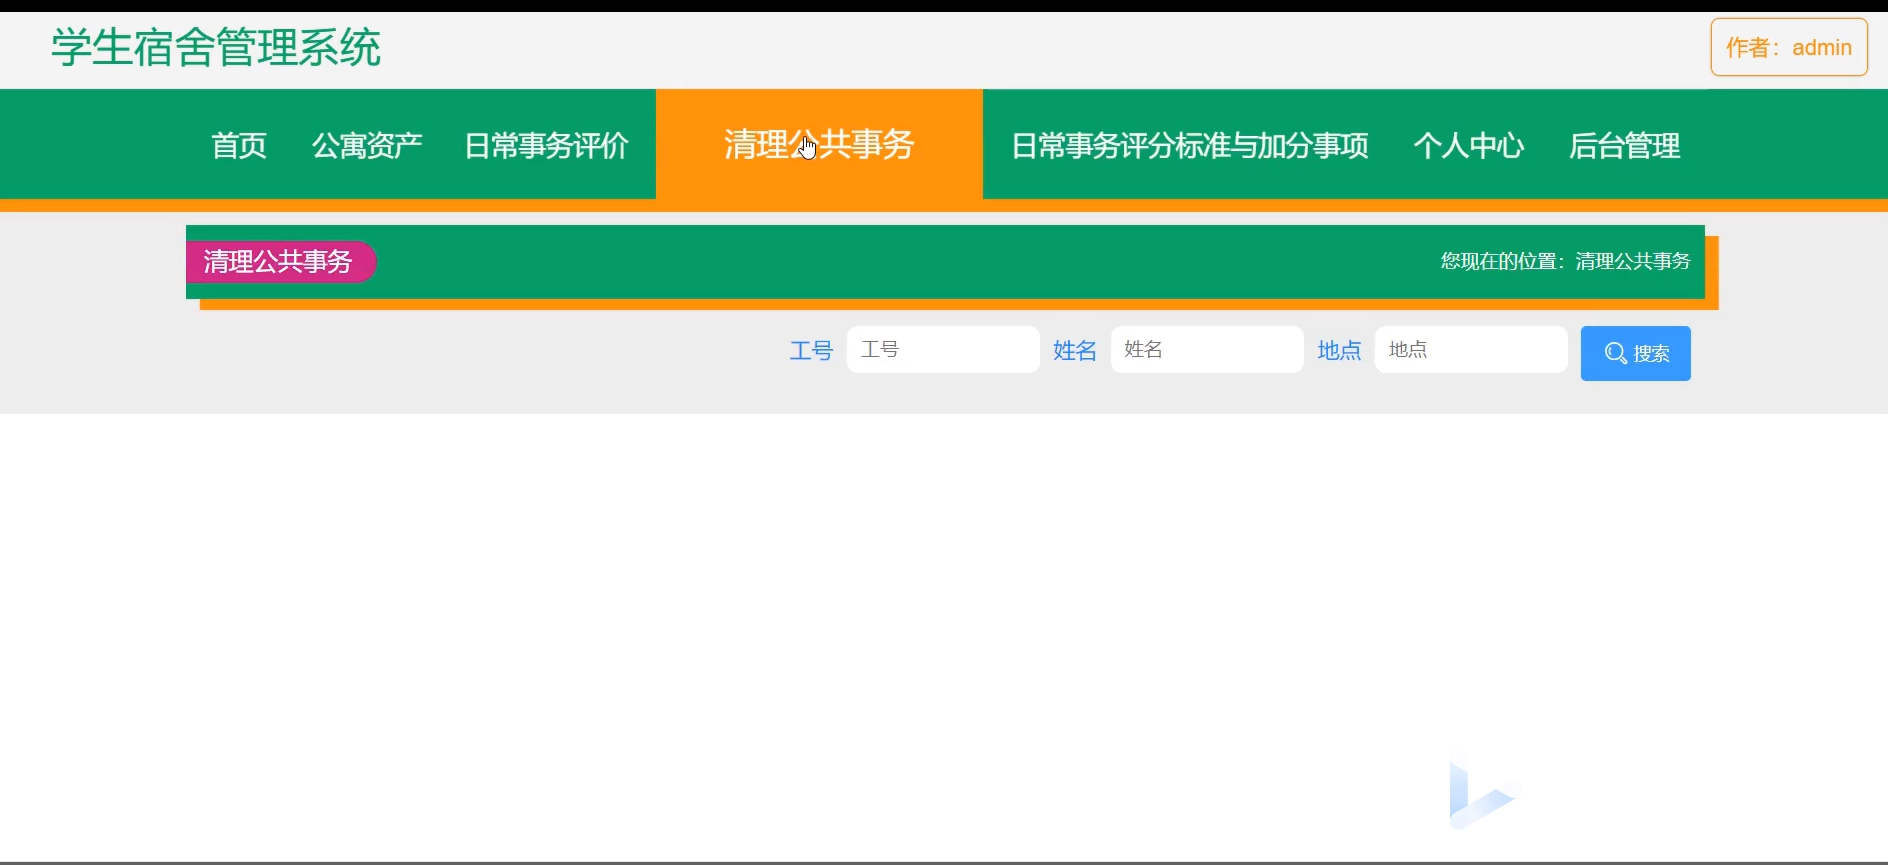Click the blue 工号 field label
The height and width of the screenshot is (865, 1888).
pyautogui.click(x=811, y=351)
